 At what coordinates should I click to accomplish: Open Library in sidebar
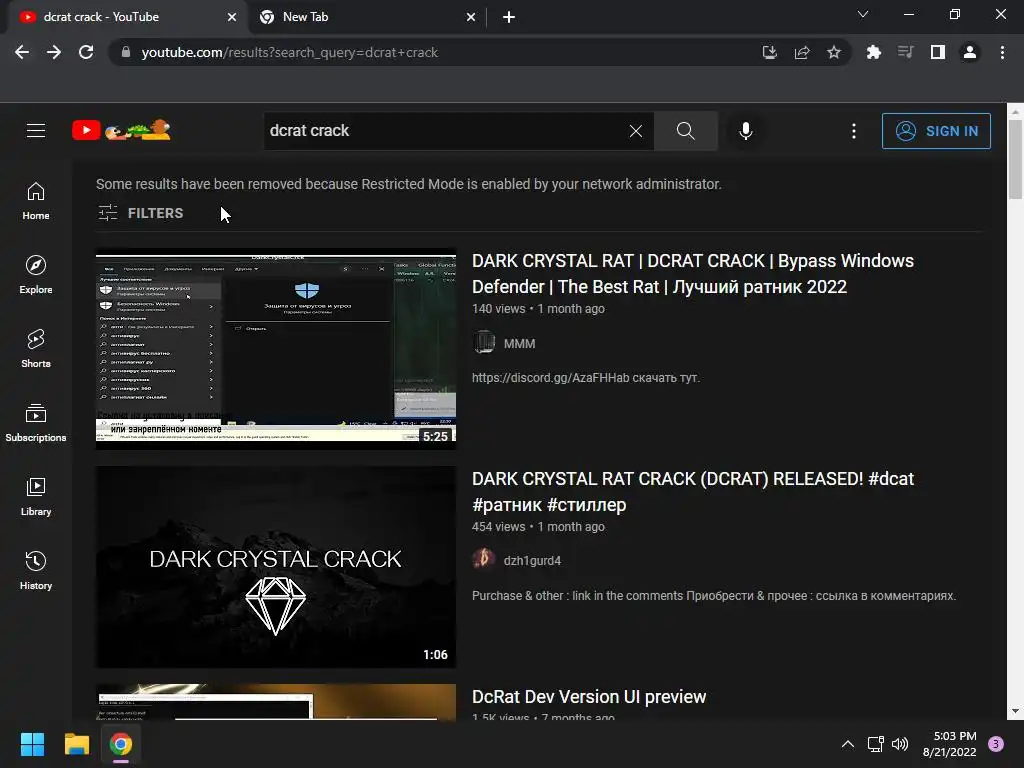36,497
